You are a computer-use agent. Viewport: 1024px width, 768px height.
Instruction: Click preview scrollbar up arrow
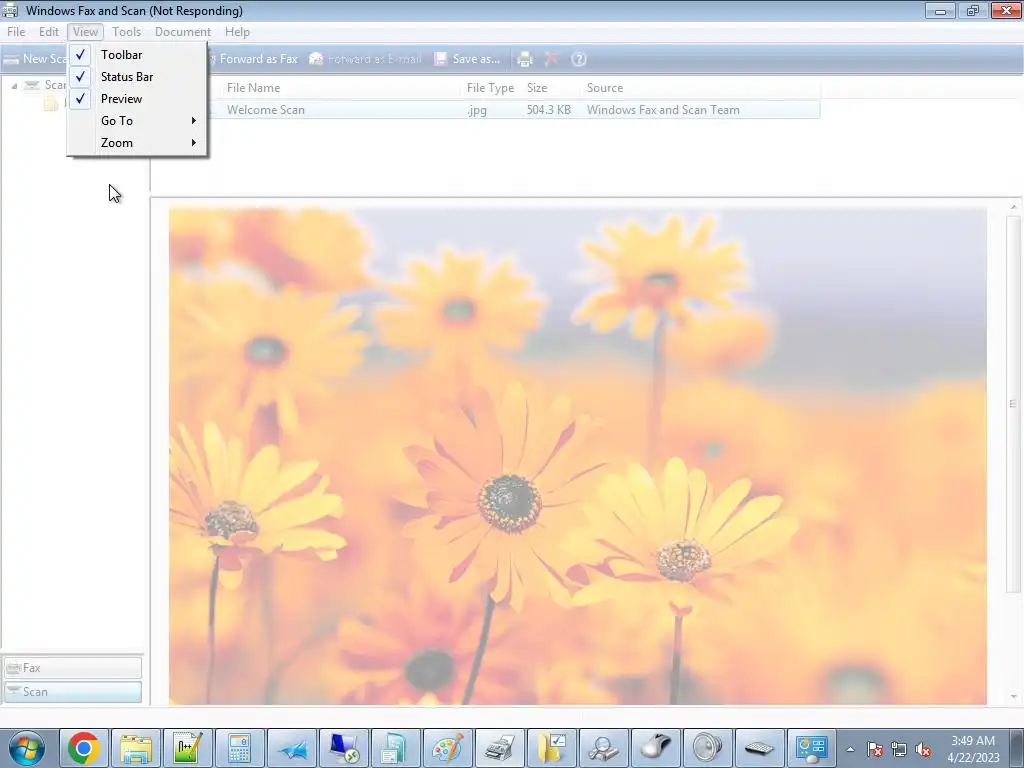[1014, 207]
